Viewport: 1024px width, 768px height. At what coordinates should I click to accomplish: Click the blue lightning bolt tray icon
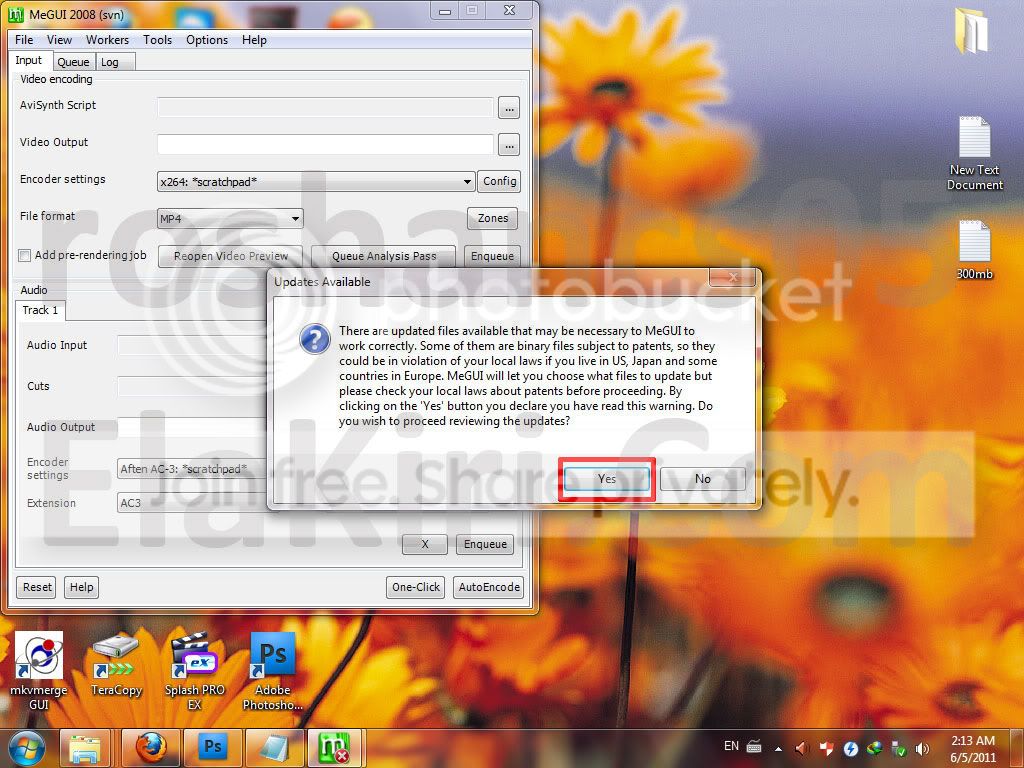pos(850,748)
